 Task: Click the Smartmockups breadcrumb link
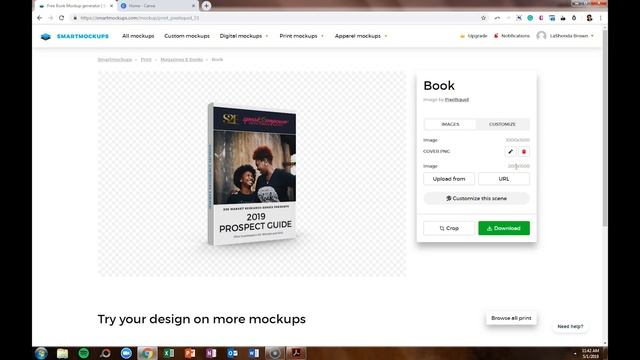tap(115, 60)
